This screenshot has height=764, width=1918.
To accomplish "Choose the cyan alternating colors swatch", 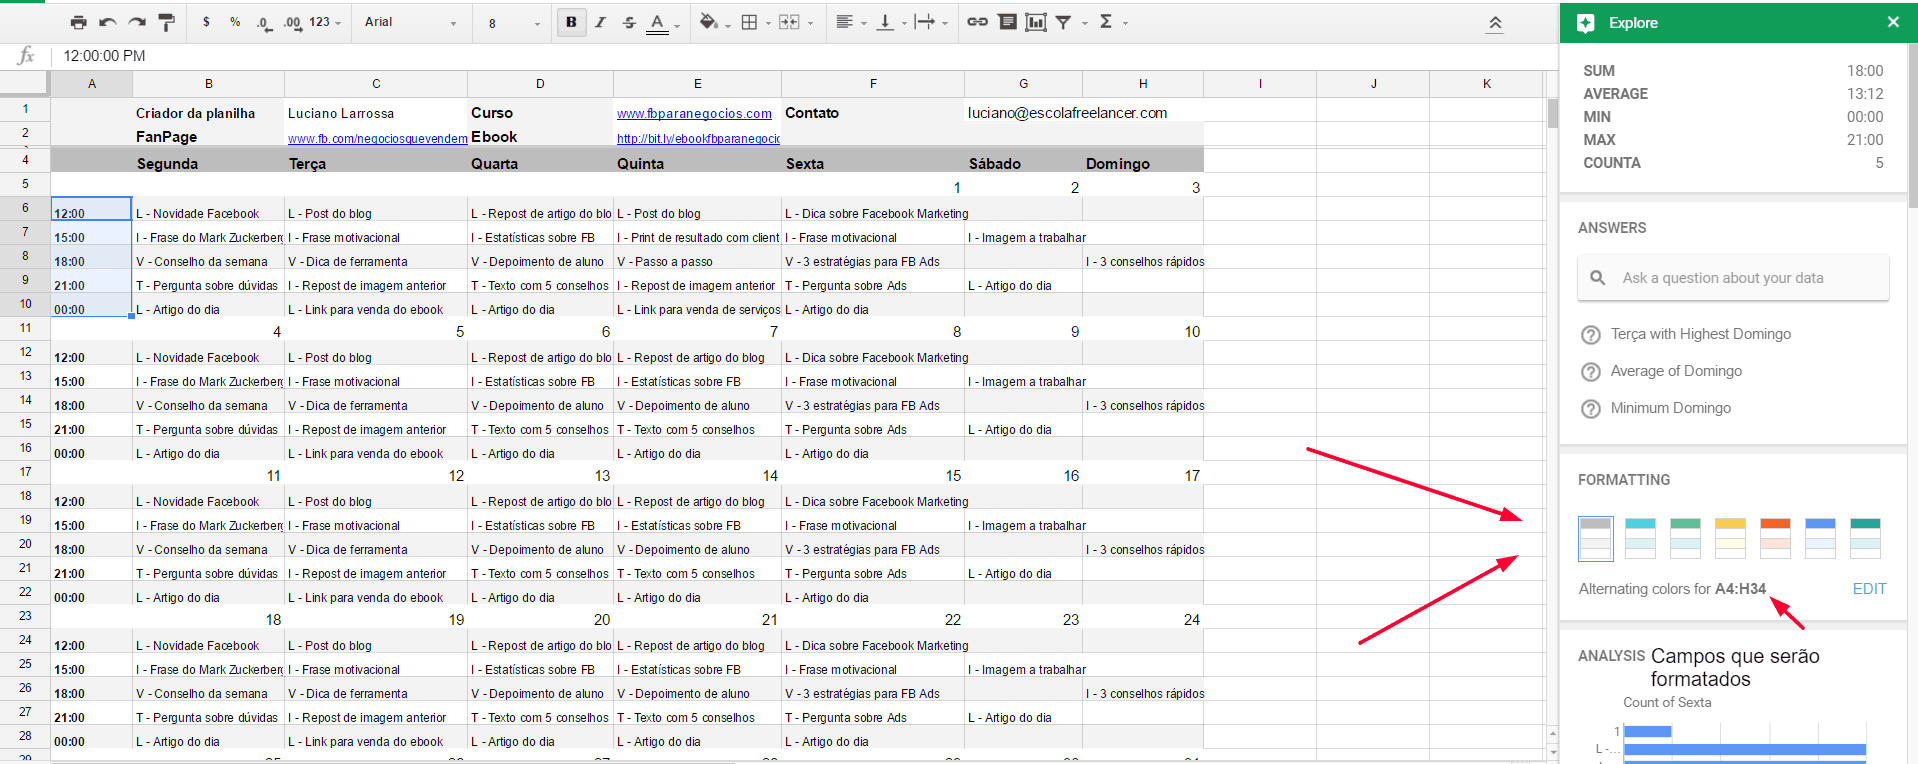I will (1640, 538).
